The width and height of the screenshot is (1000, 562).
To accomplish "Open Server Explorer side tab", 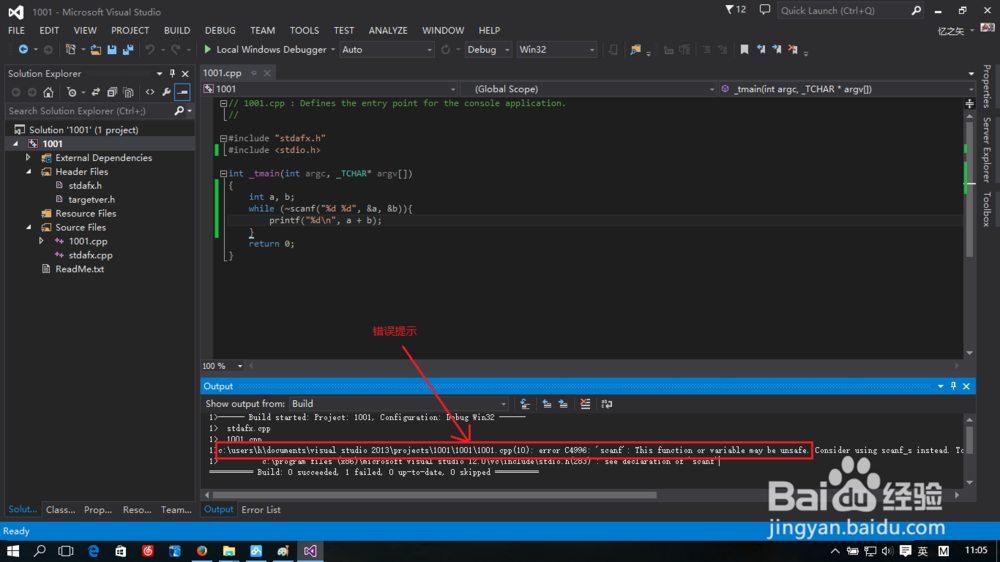I will coord(987,150).
